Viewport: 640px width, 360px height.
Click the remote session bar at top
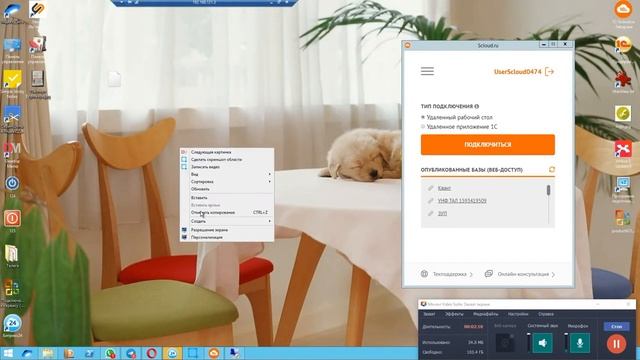pos(204,2)
